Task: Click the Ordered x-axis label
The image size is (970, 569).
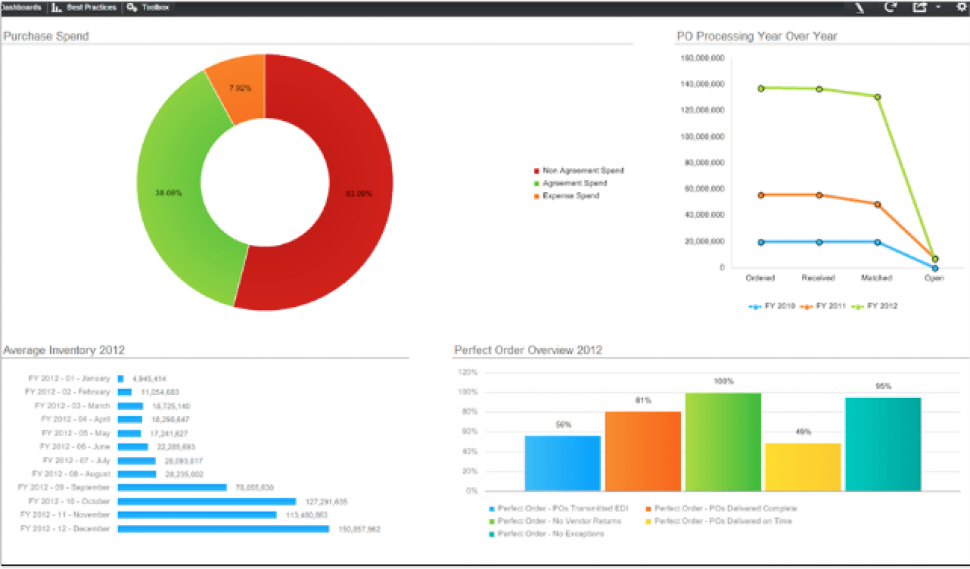Action: tap(760, 278)
